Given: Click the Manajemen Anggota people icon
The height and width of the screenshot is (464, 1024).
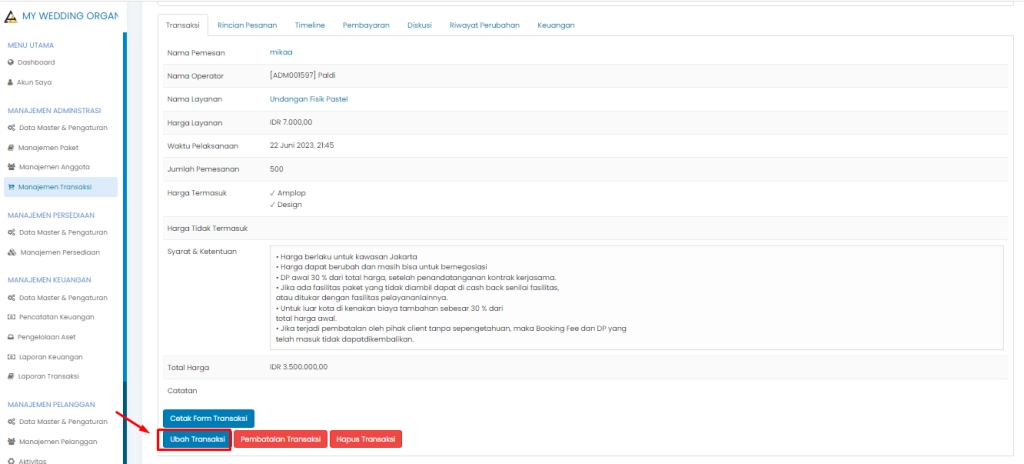Looking at the screenshot, I should tap(11, 167).
